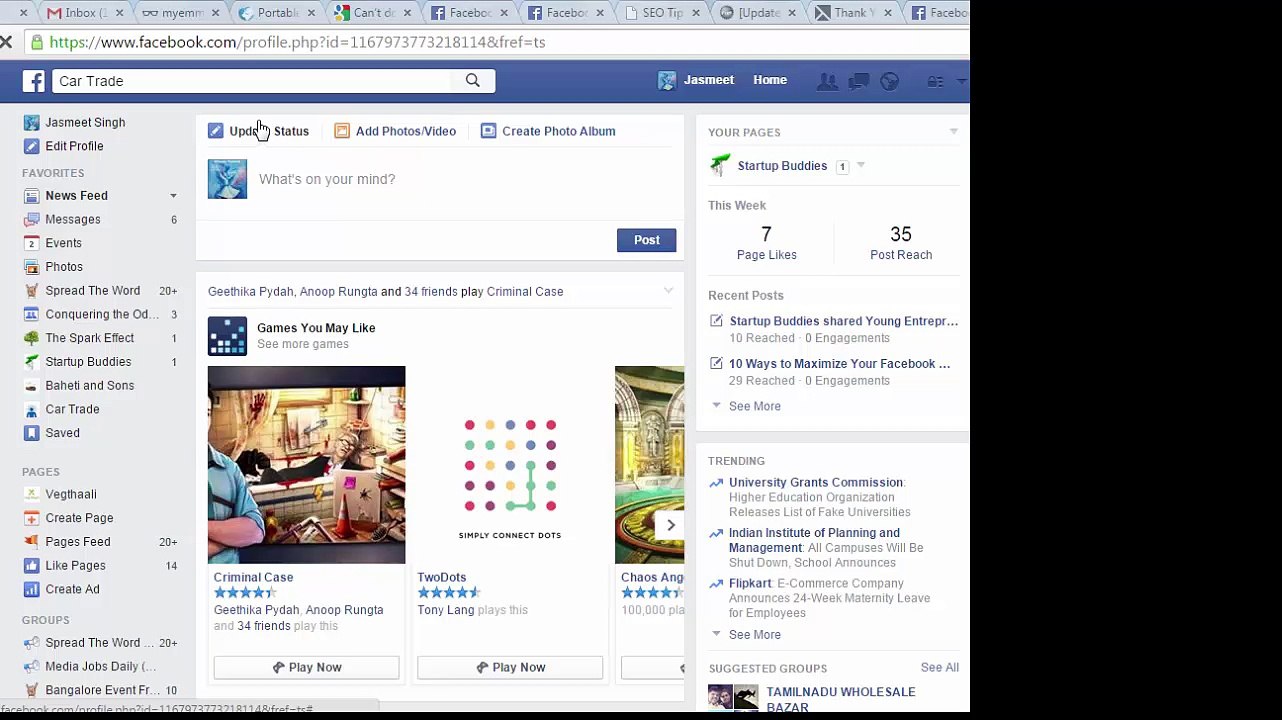Click the Photos icon in sidebar
Image resolution: width=1282 pixels, height=720 pixels.
[x=31, y=267]
